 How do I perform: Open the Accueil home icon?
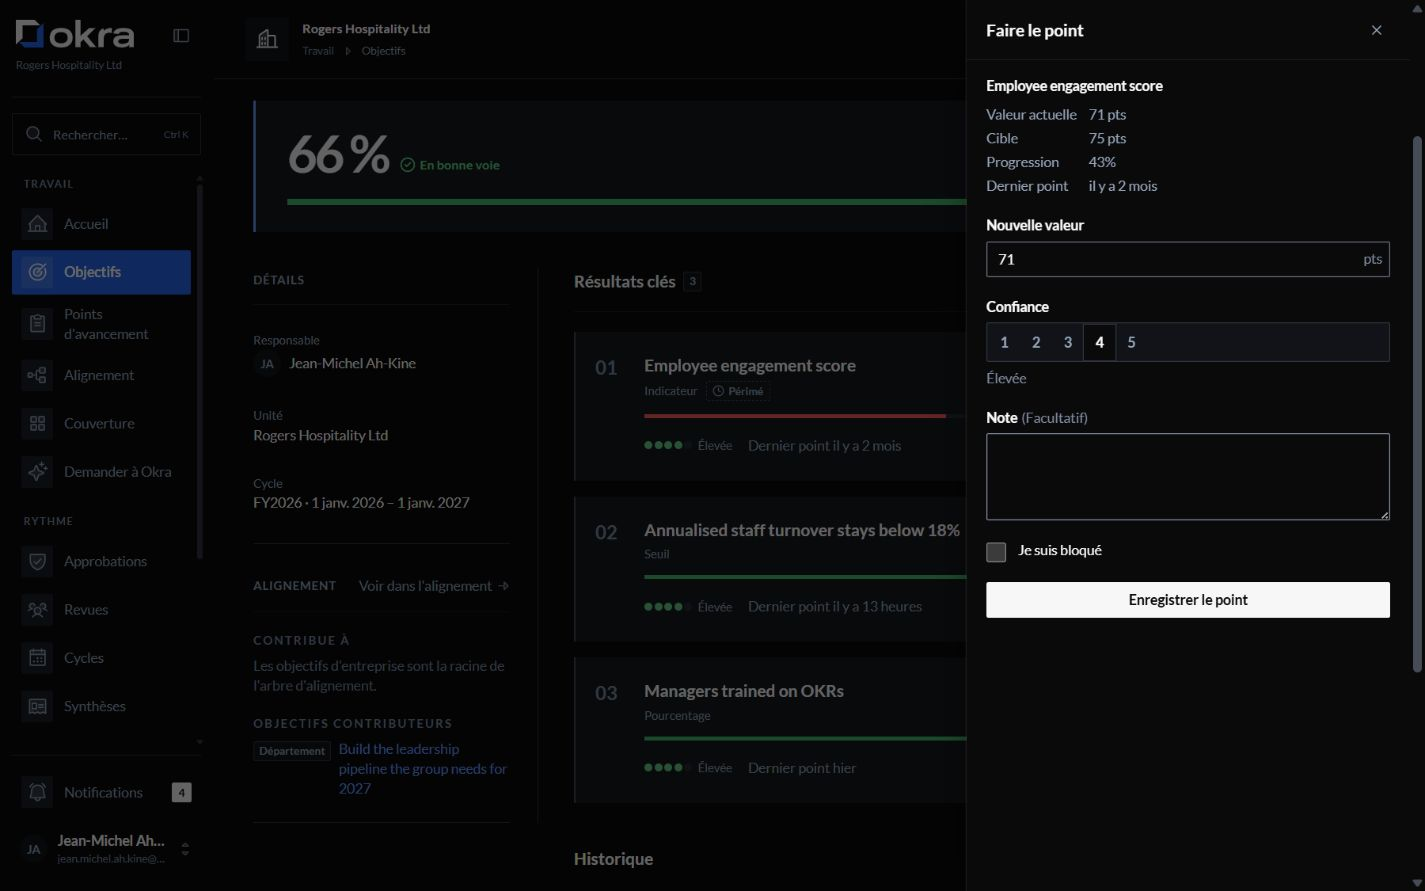[37, 224]
